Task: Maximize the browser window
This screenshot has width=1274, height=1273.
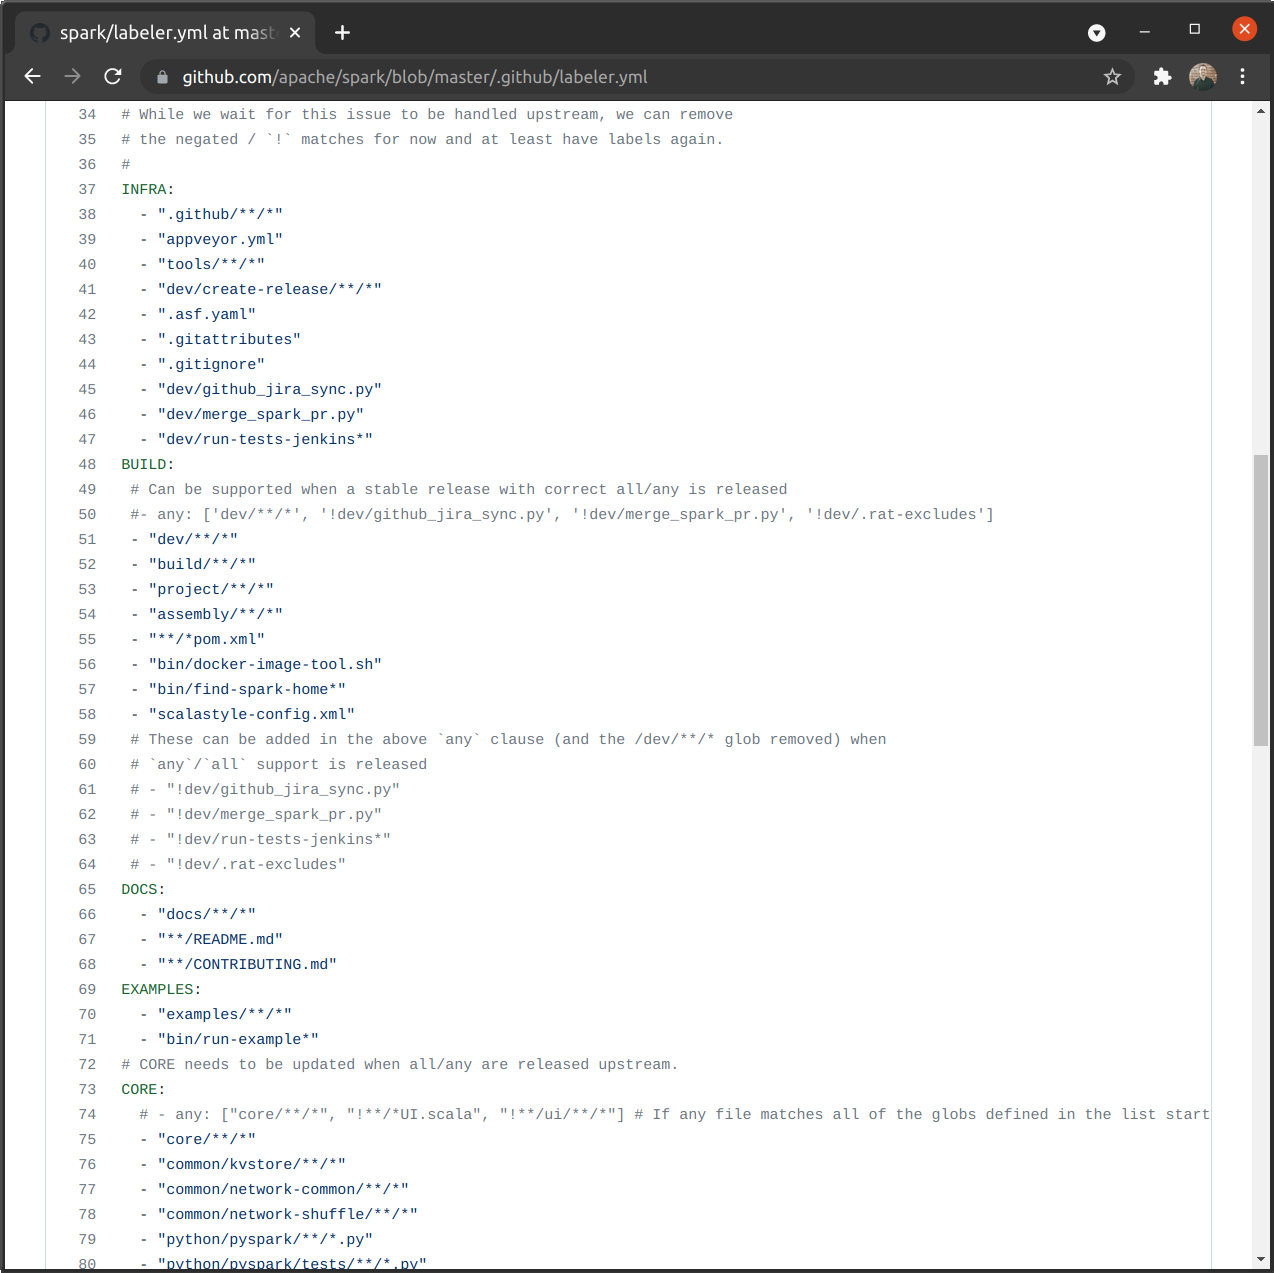Action: (x=1194, y=30)
